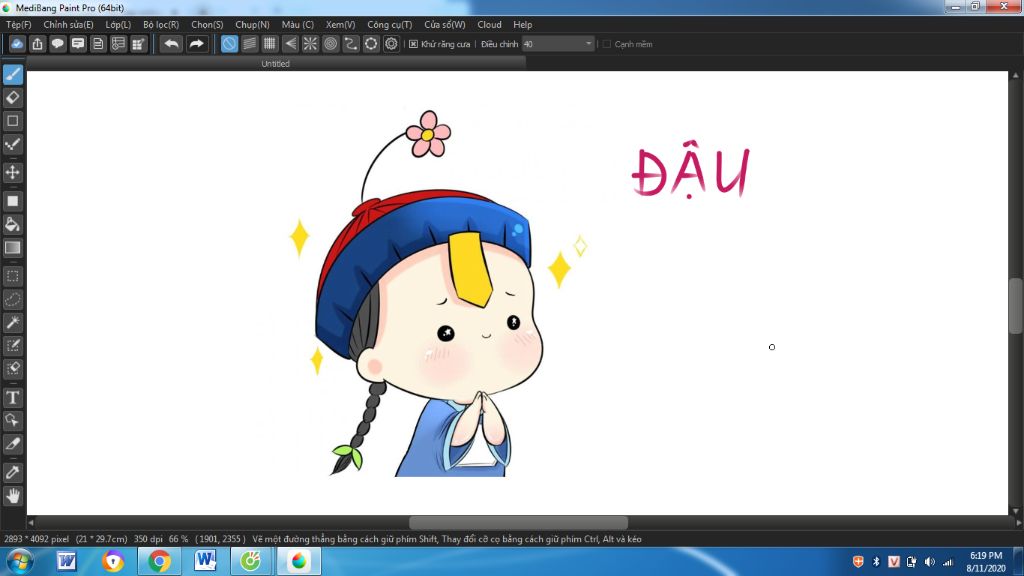Click the horizontal scrollbar thumb
The image size is (1024, 576).
coord(518,523)
